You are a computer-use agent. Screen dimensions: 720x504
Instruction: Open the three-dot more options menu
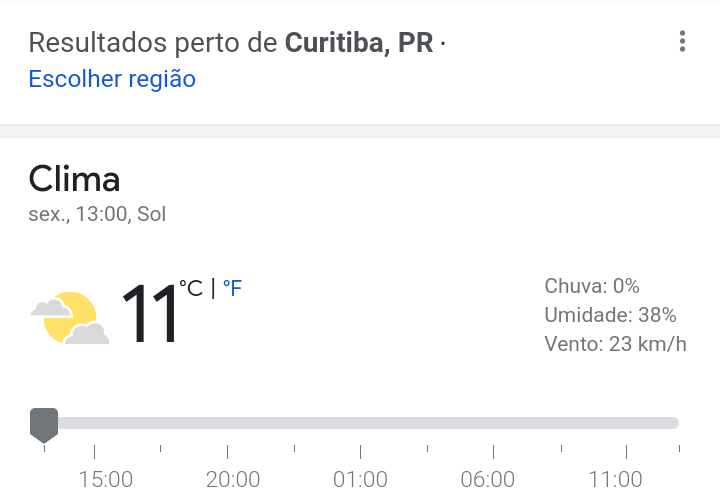(682, 42)
